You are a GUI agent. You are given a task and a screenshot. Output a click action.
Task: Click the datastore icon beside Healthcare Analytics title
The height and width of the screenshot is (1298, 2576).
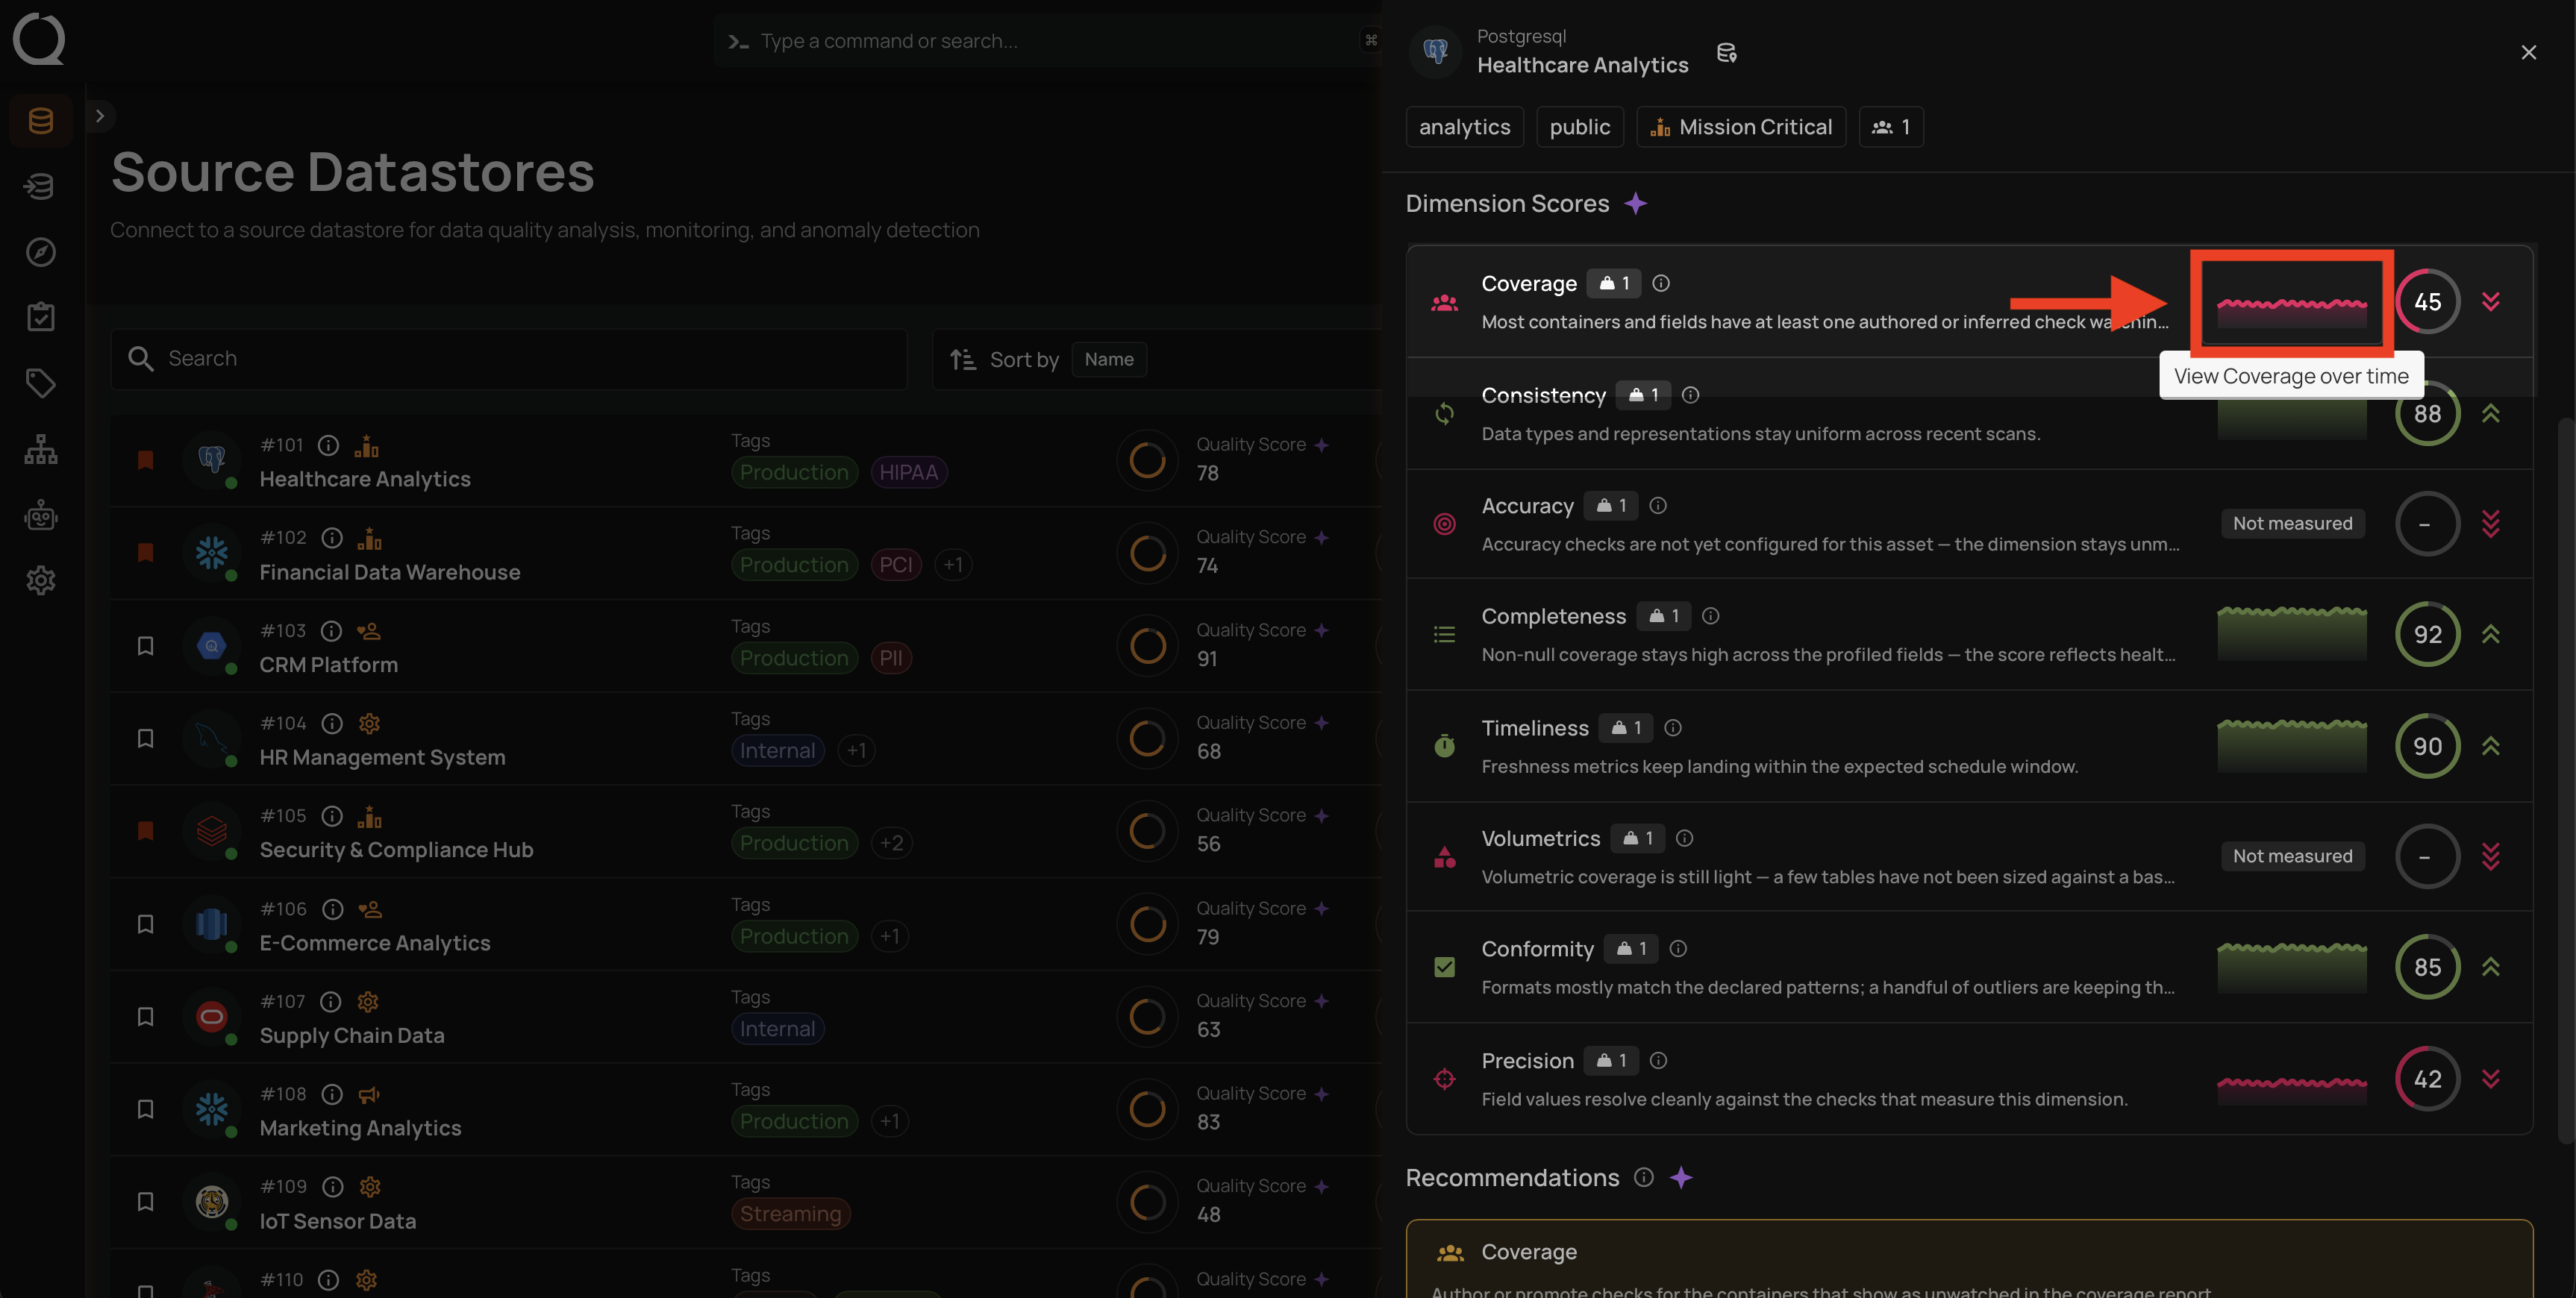tap(1726, 53)
